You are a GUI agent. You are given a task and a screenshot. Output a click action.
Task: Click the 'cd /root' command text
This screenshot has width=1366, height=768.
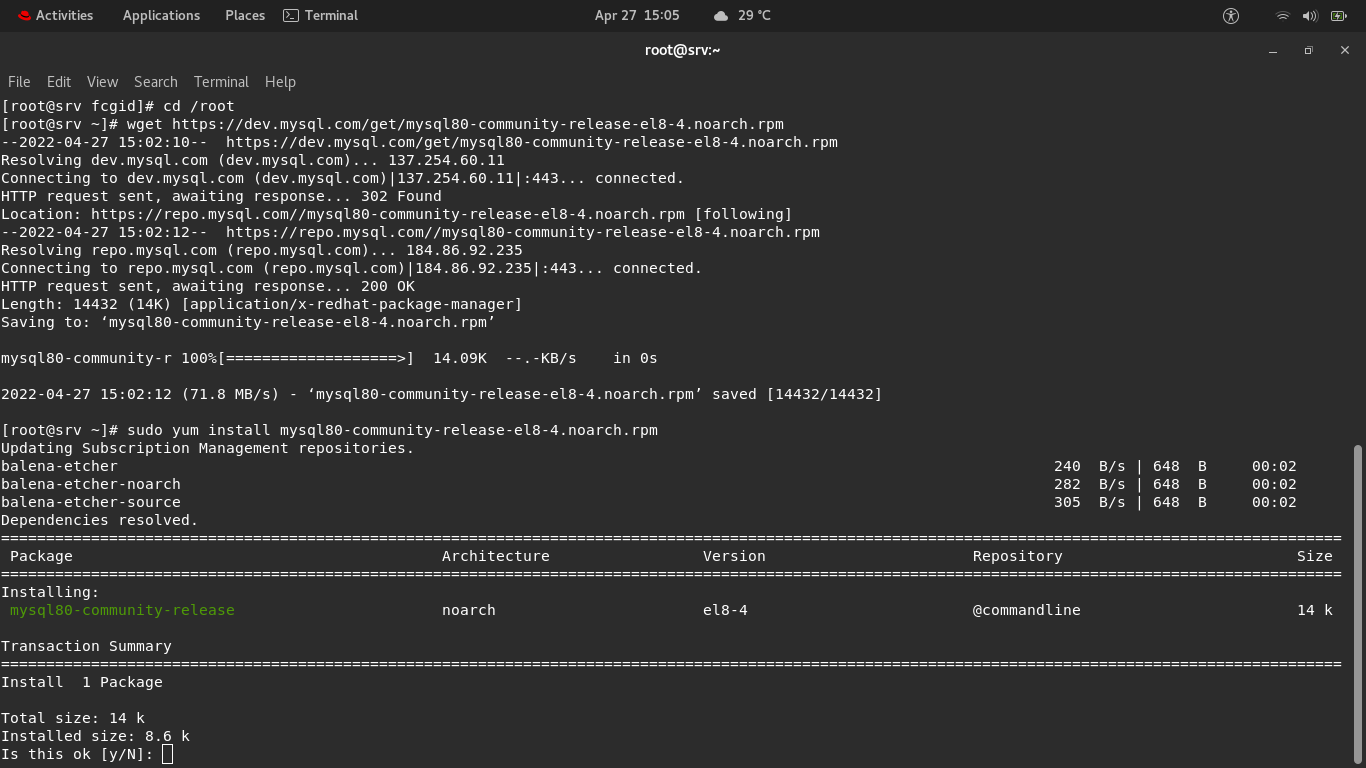[198, 106]
